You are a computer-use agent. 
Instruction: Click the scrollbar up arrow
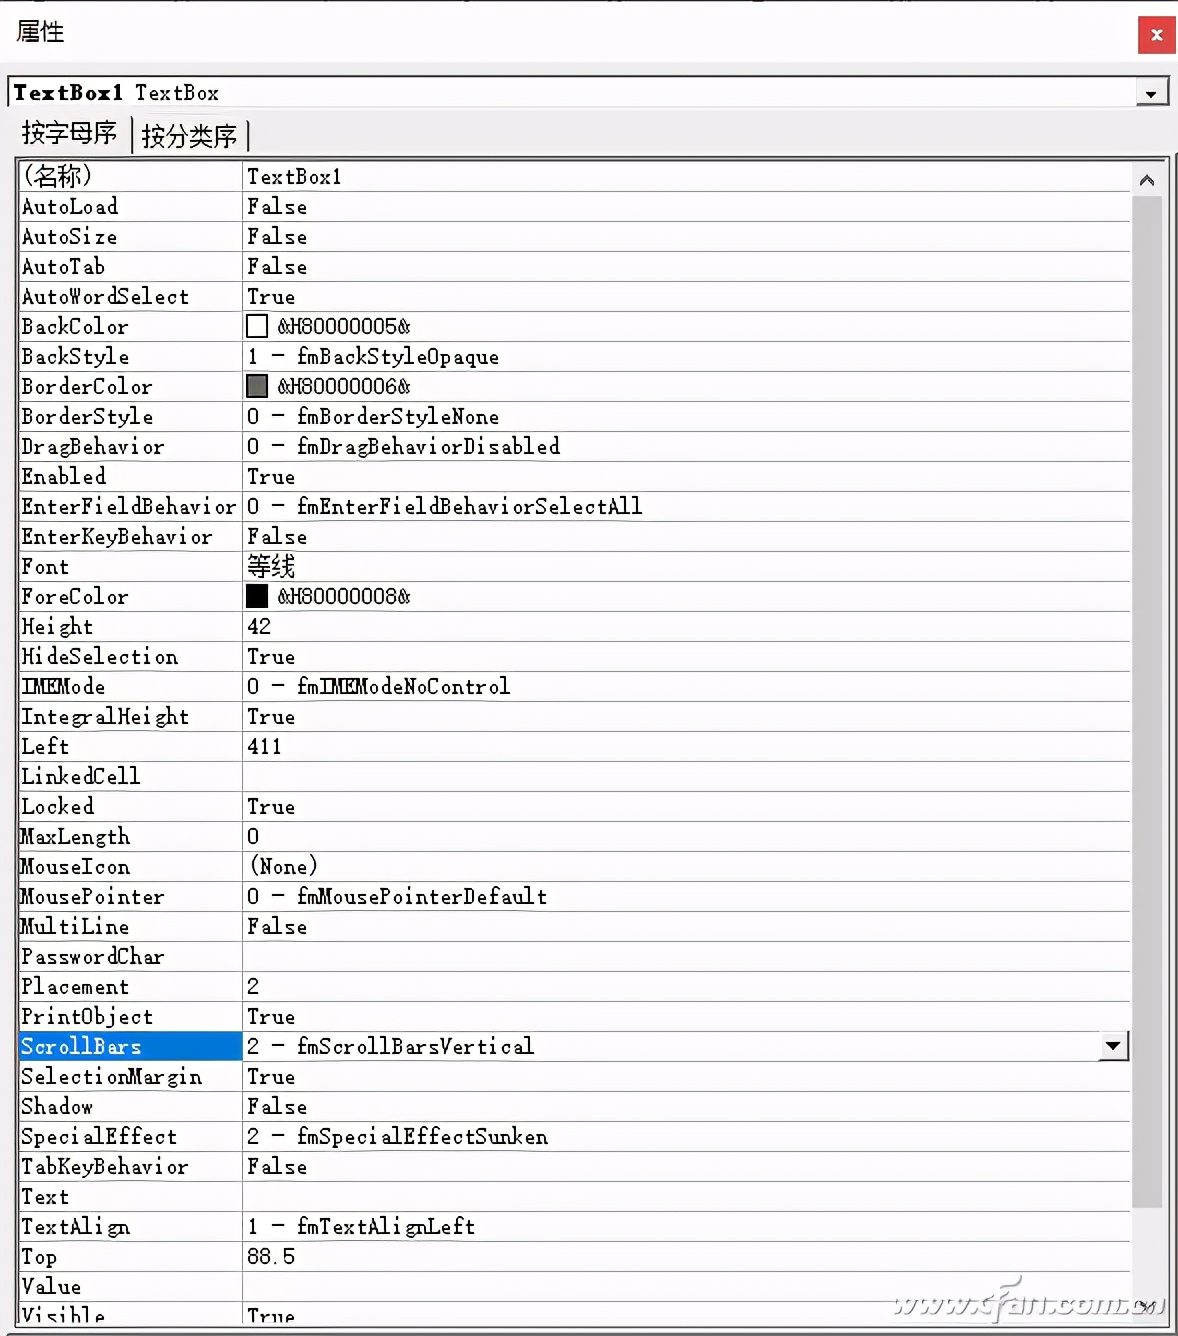point(1147,180)
